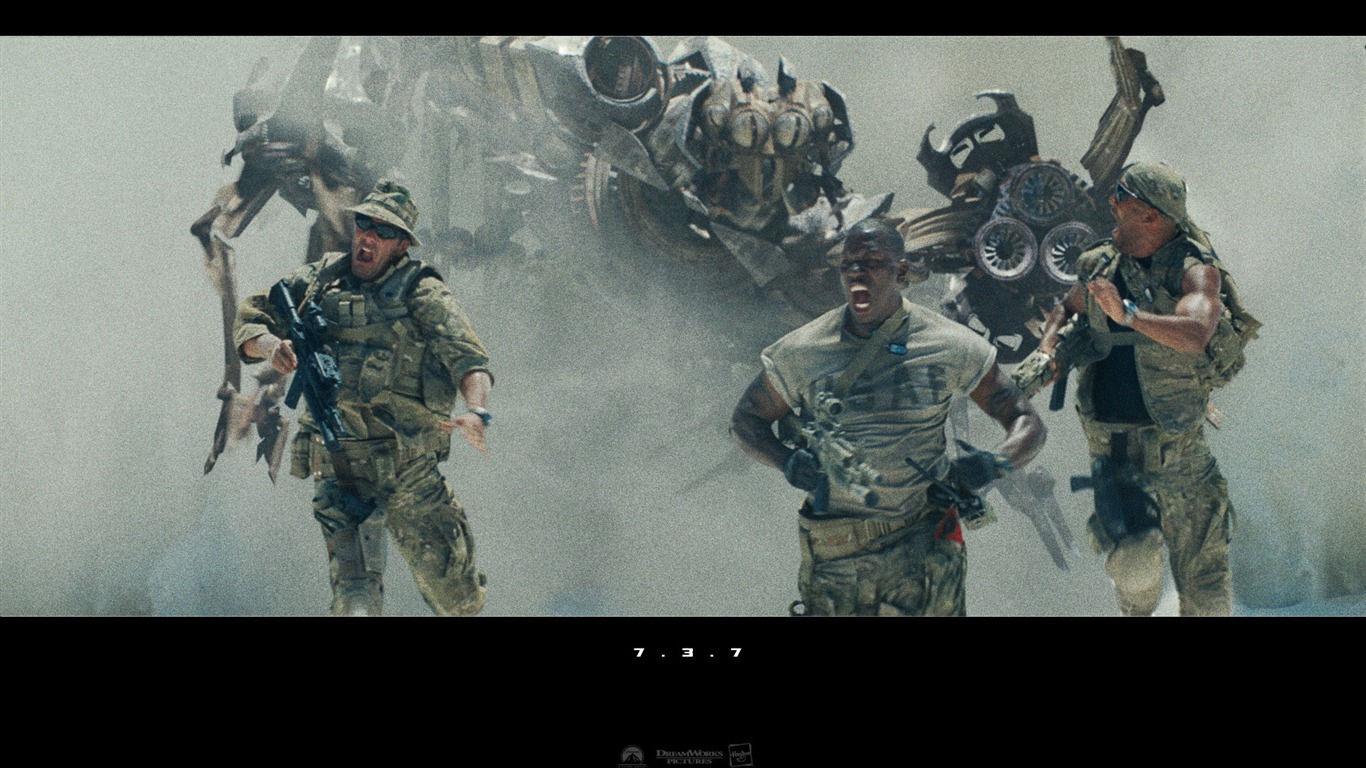
Task: Click the Paramount mountain logo
Action: pos(632,756)
